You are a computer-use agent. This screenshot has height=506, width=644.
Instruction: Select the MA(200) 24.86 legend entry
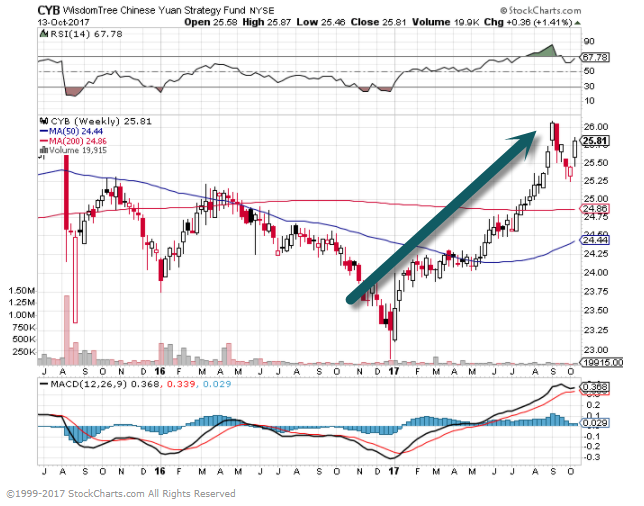(73, 141)
